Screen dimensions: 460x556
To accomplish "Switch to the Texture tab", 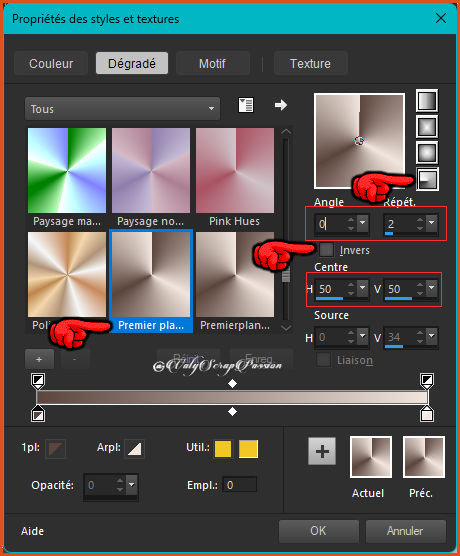I will [310, 63].
